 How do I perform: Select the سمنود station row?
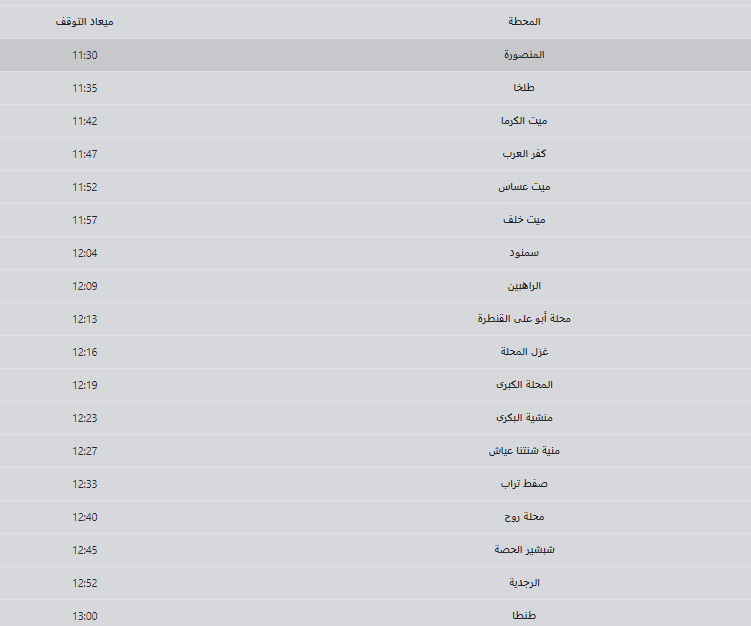376,253
